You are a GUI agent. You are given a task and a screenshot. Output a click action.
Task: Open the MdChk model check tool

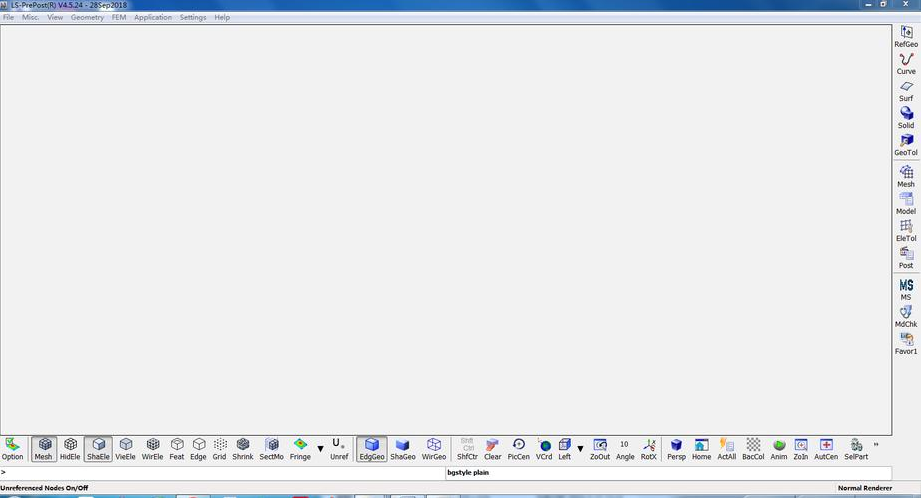click(x=906, y=317)
